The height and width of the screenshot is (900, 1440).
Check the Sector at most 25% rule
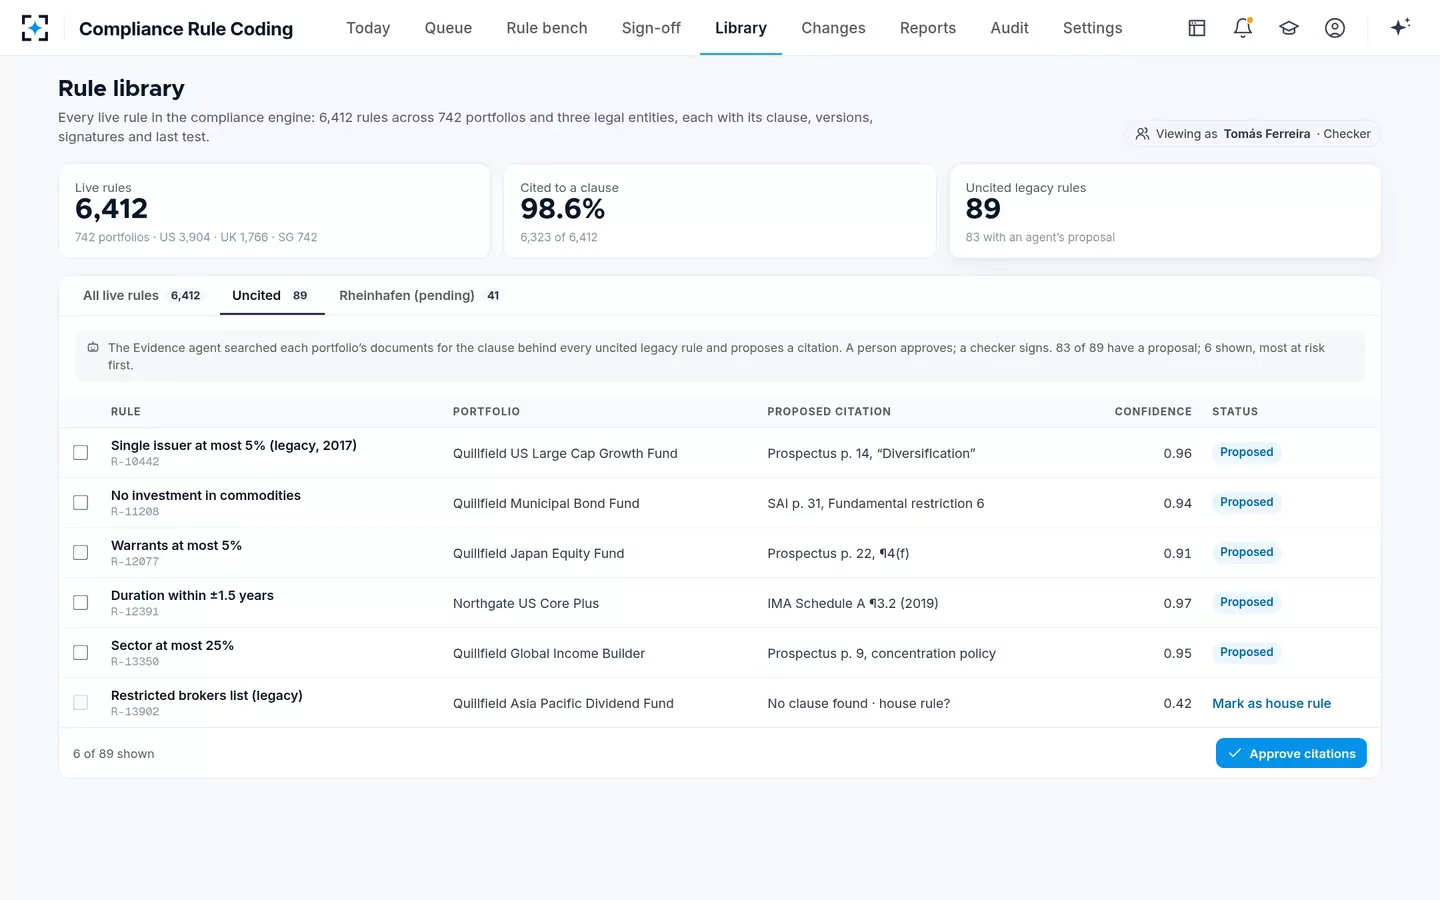[81, 653]
